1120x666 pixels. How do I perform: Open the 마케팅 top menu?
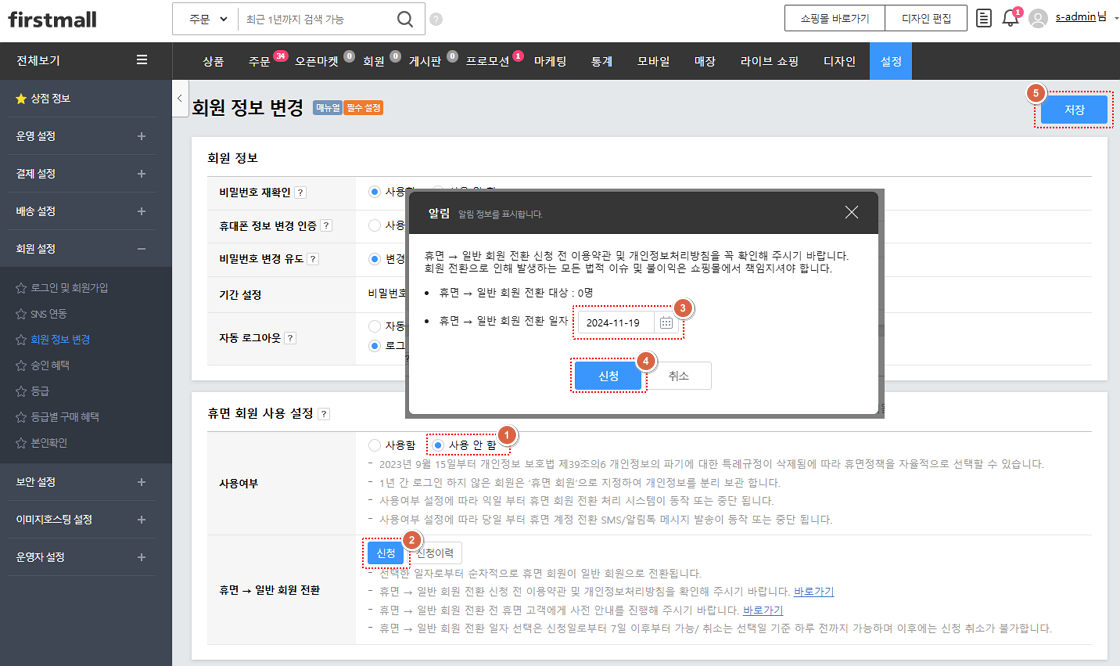tap(550, 61)
